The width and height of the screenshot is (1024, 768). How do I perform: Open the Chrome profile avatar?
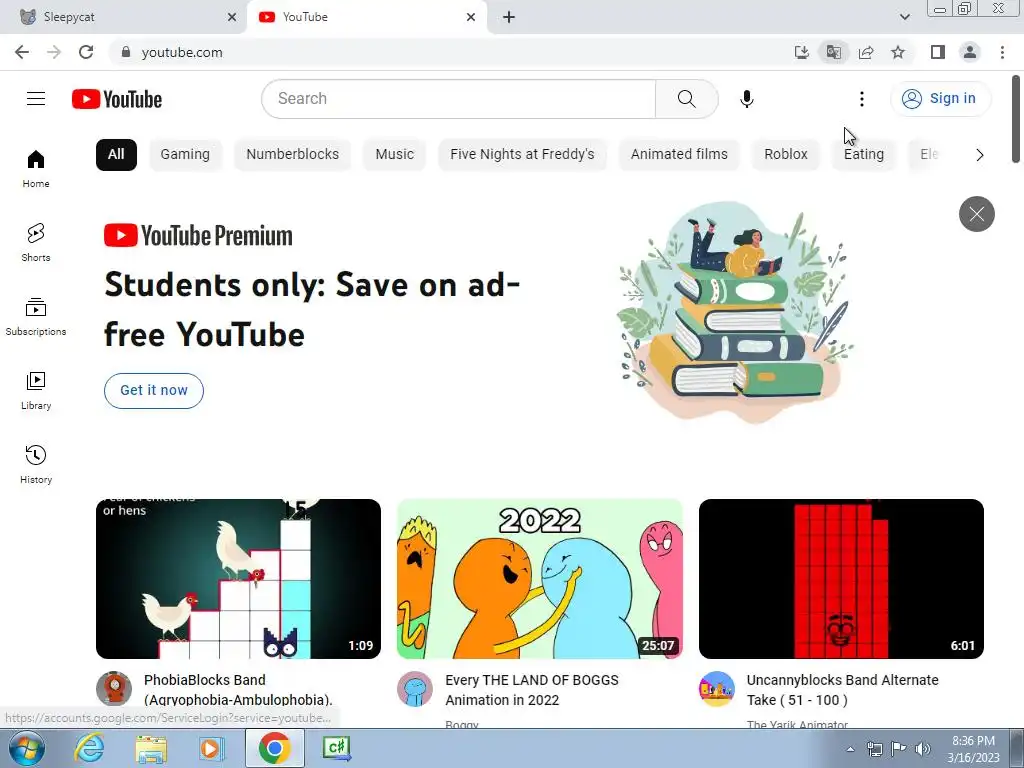(x=970, y=52)
